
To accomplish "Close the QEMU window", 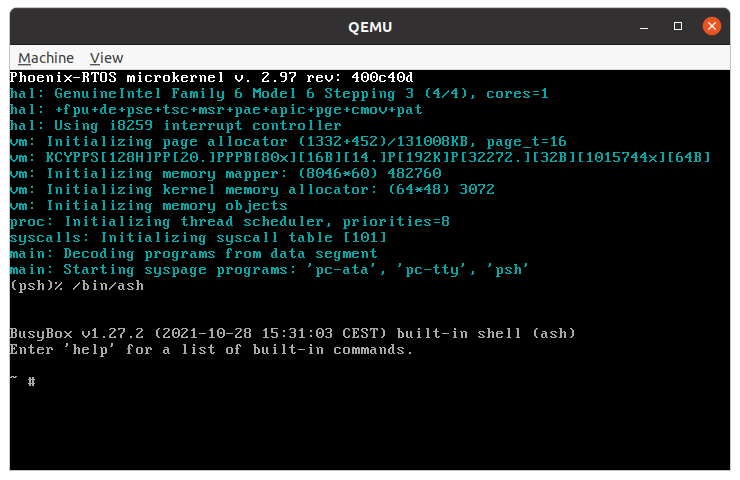I will tap(712, 26).
